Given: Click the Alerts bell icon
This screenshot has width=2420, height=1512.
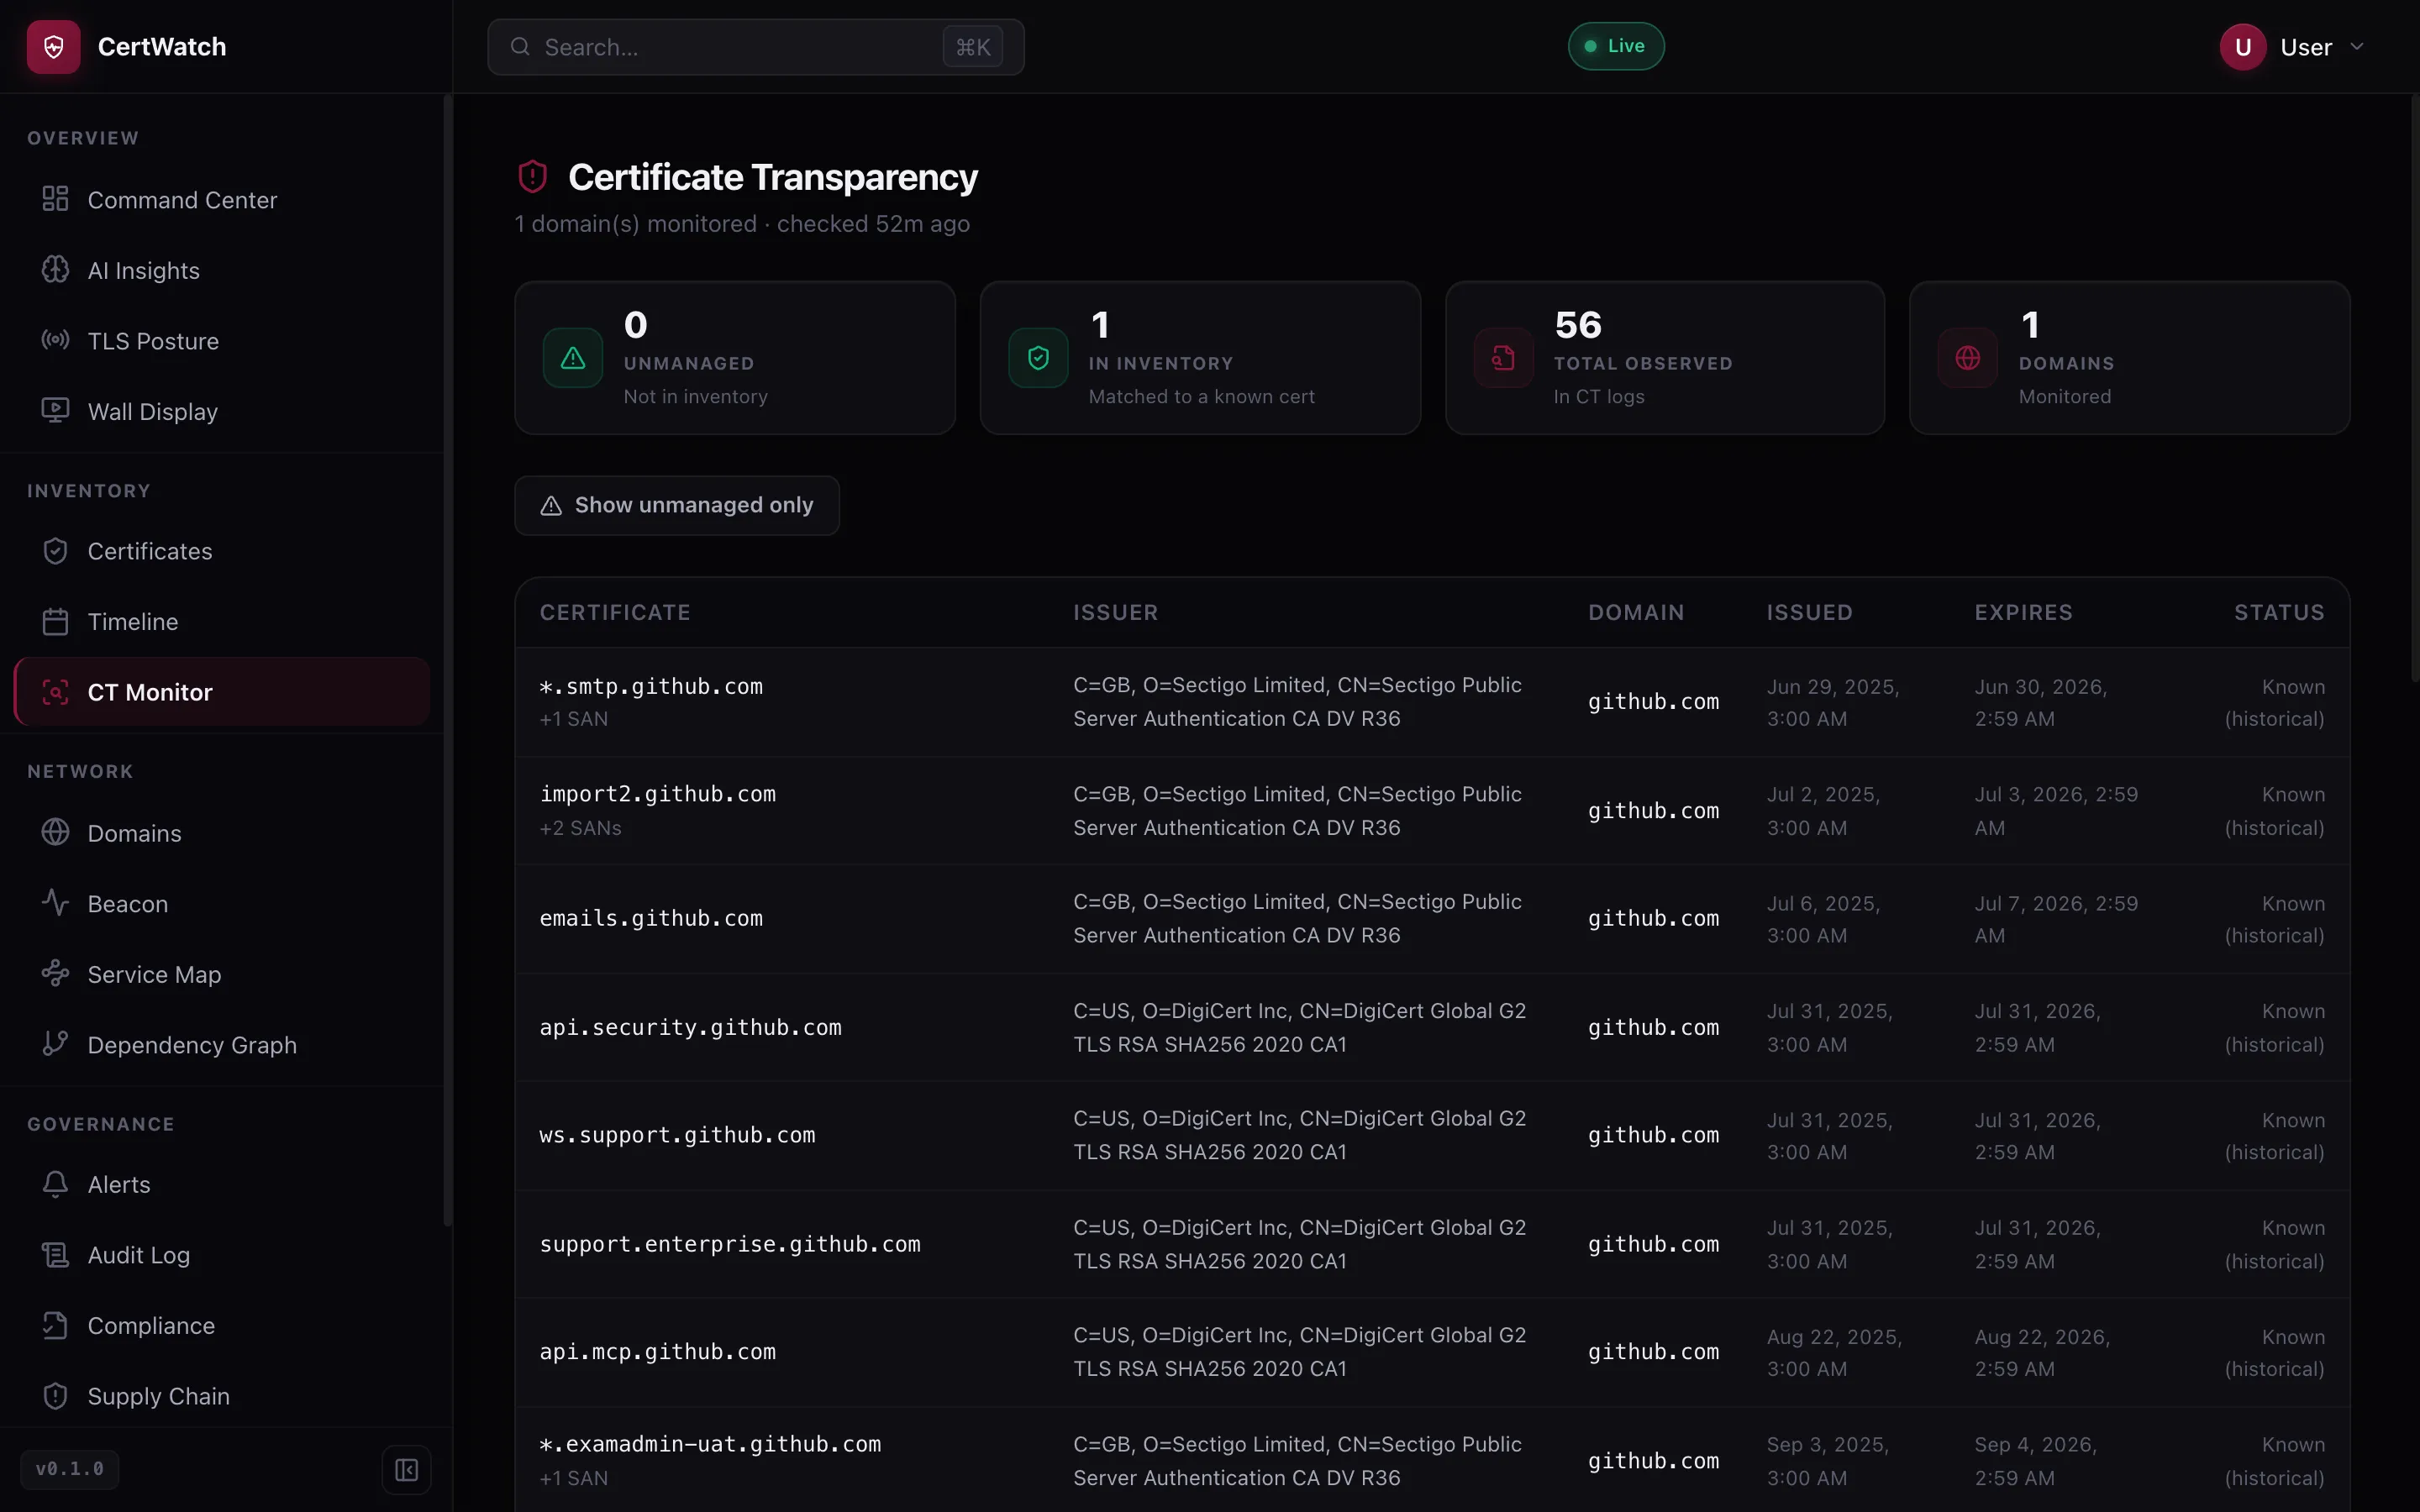Looking at the screenshot, I should (x=55, y=1184).
